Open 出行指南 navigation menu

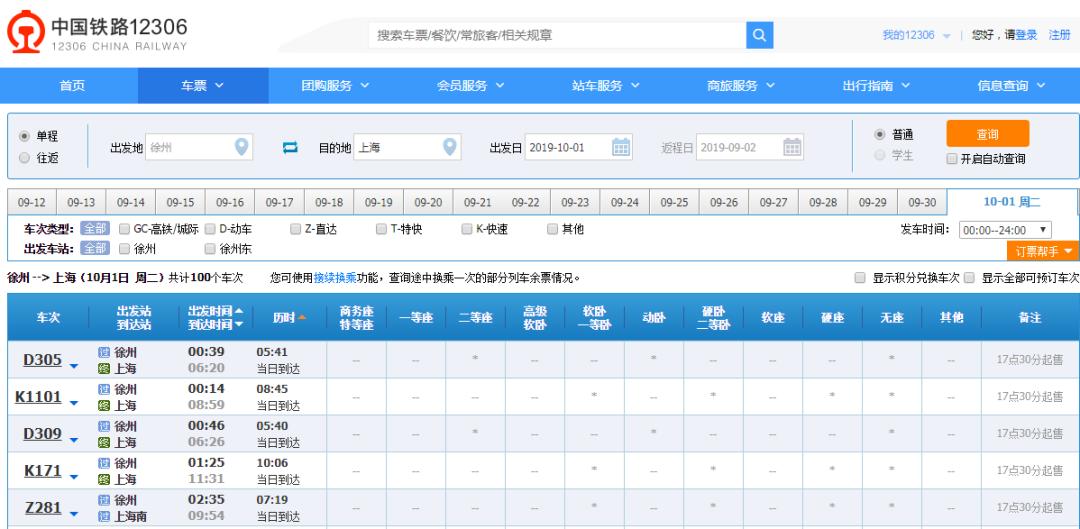(x=875, y=85)
